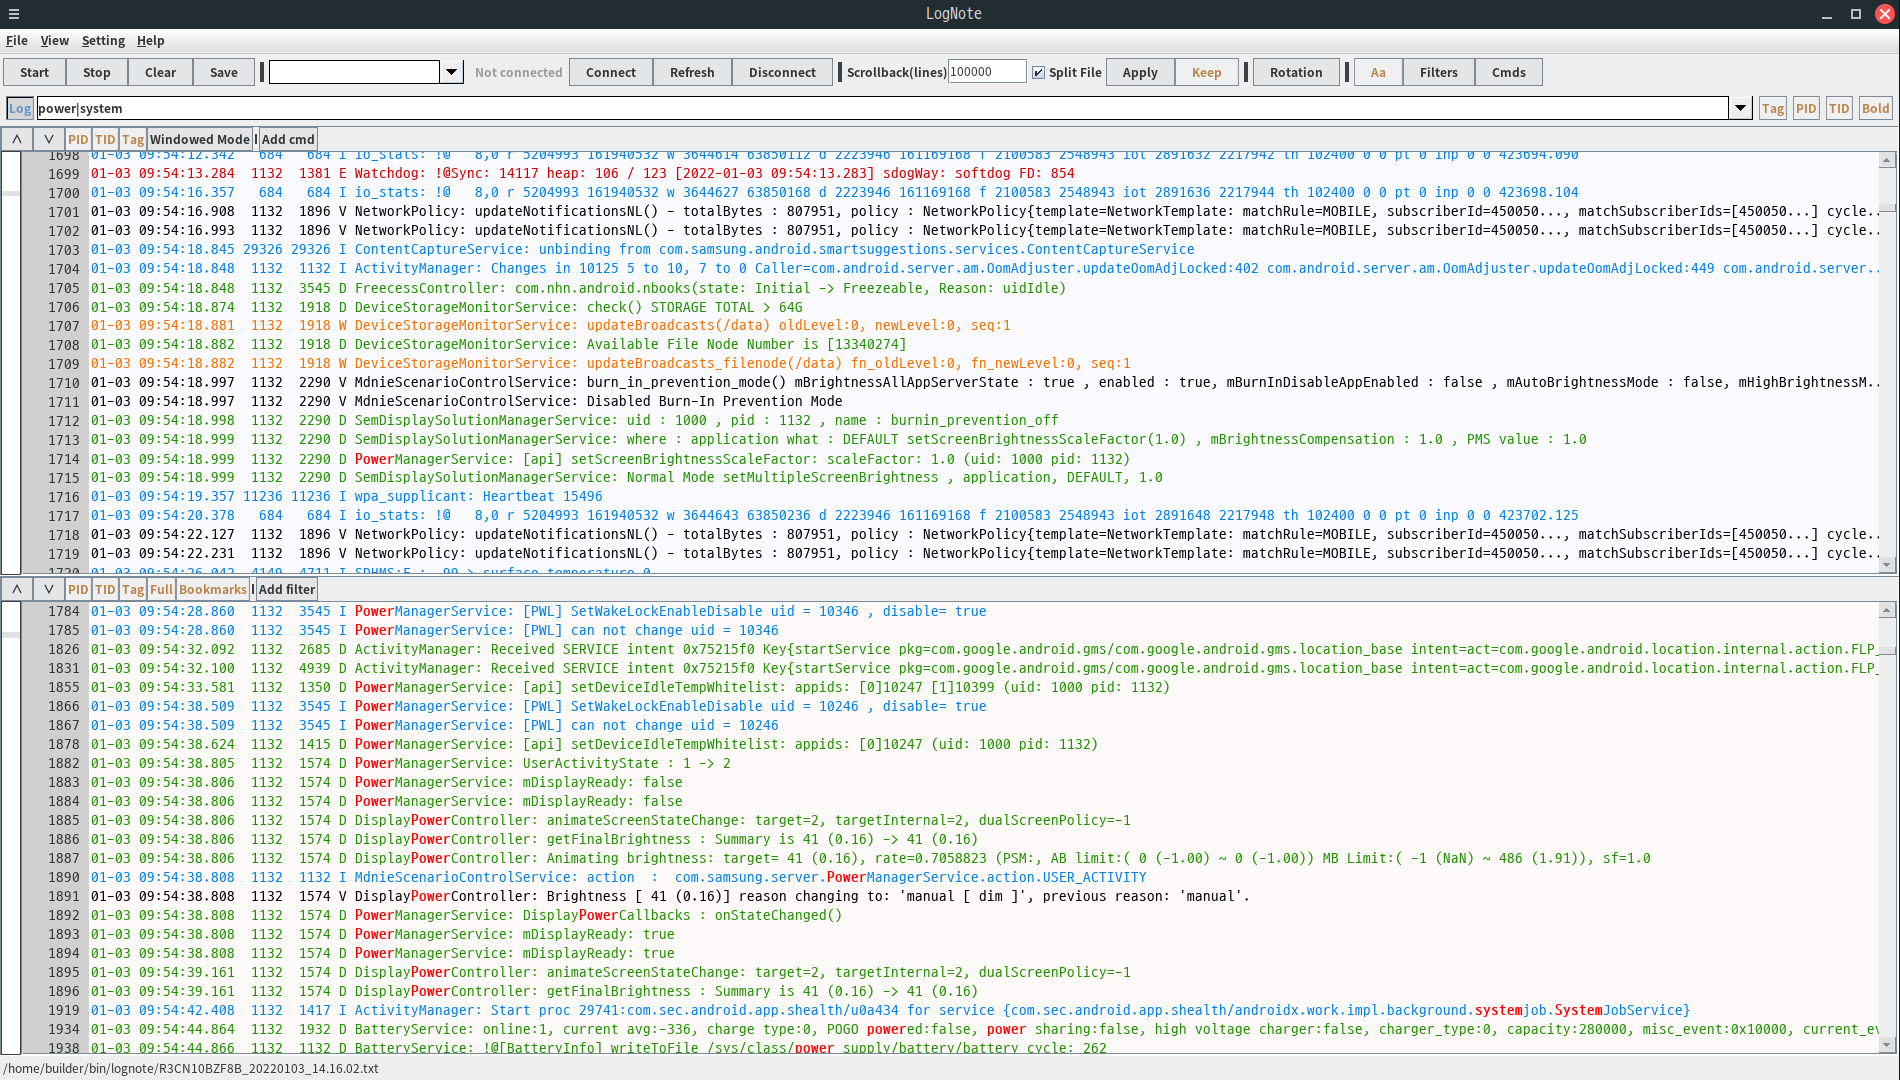Viewport: 1900px width, 1080px height.
Task: Open Bookmarks in the bottom panel header
Action: (x=213, y=589)
